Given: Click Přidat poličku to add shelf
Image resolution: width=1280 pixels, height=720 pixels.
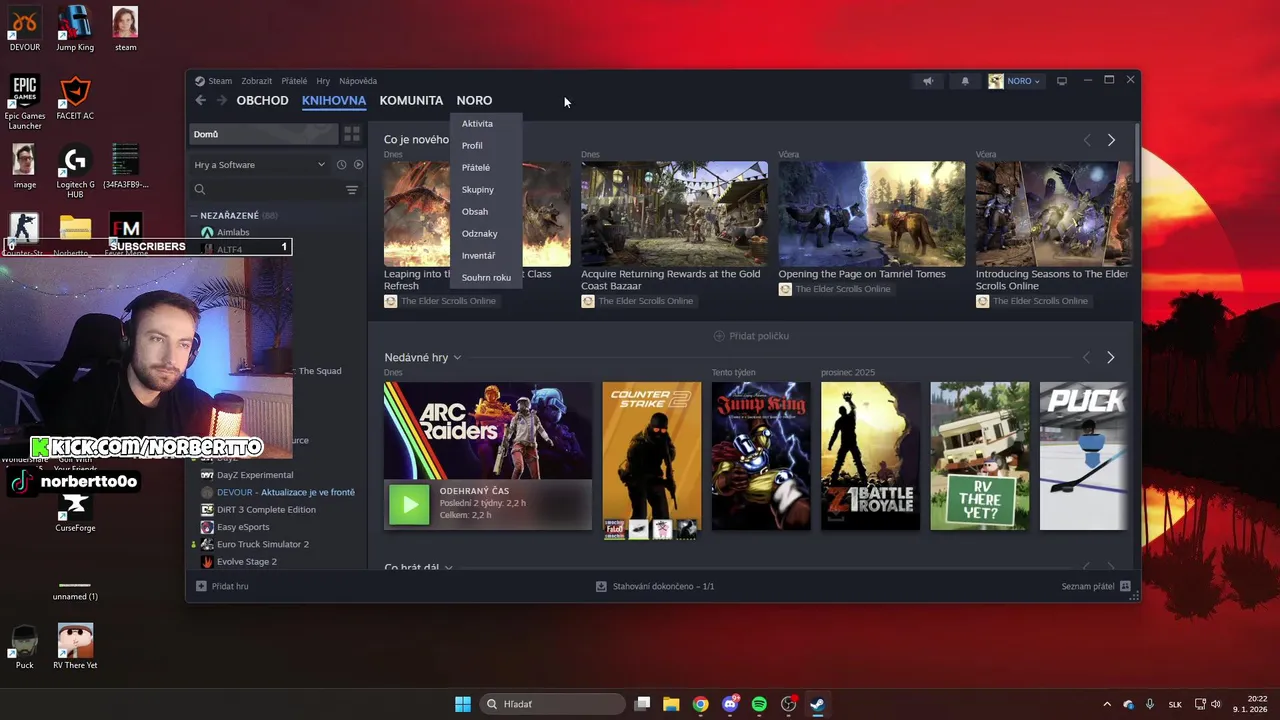Looking at the screenshot, I should pyautogui.click(x=751, y=336).
